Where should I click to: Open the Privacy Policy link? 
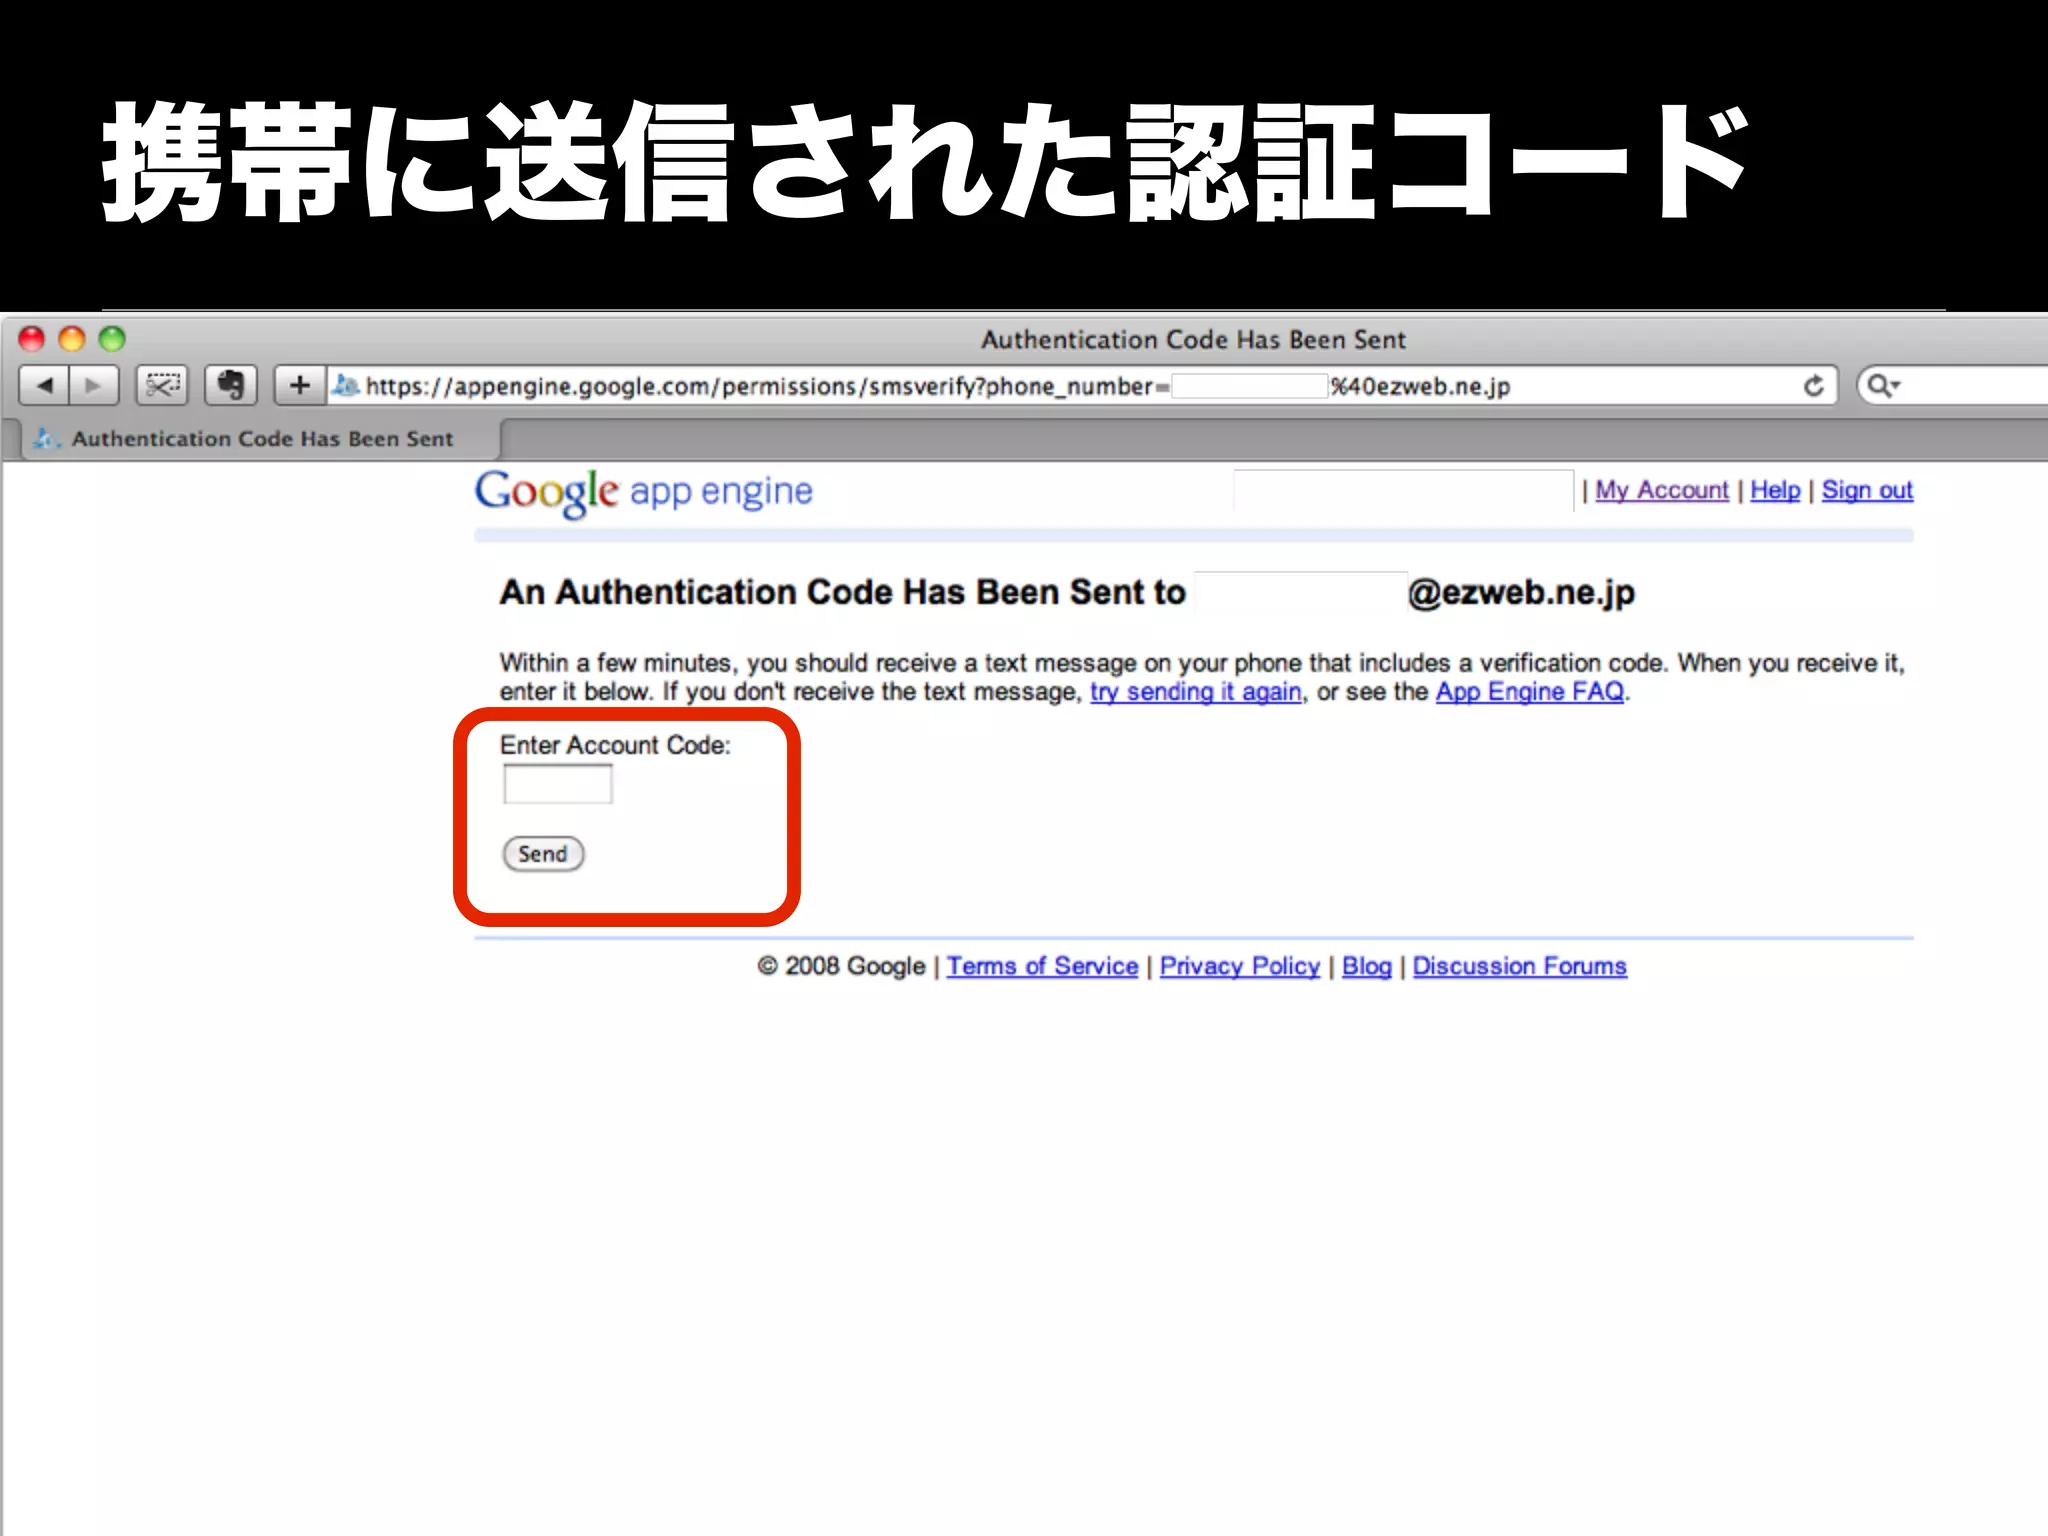point(1239,966)
